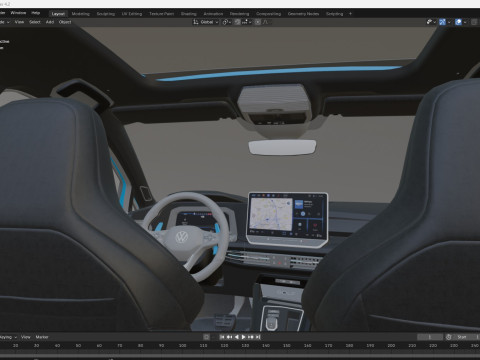The height and width of the screenshot is (360, 480).
Task: Switch to the Compositing workspace tab
Action: [x=268, y=14]
